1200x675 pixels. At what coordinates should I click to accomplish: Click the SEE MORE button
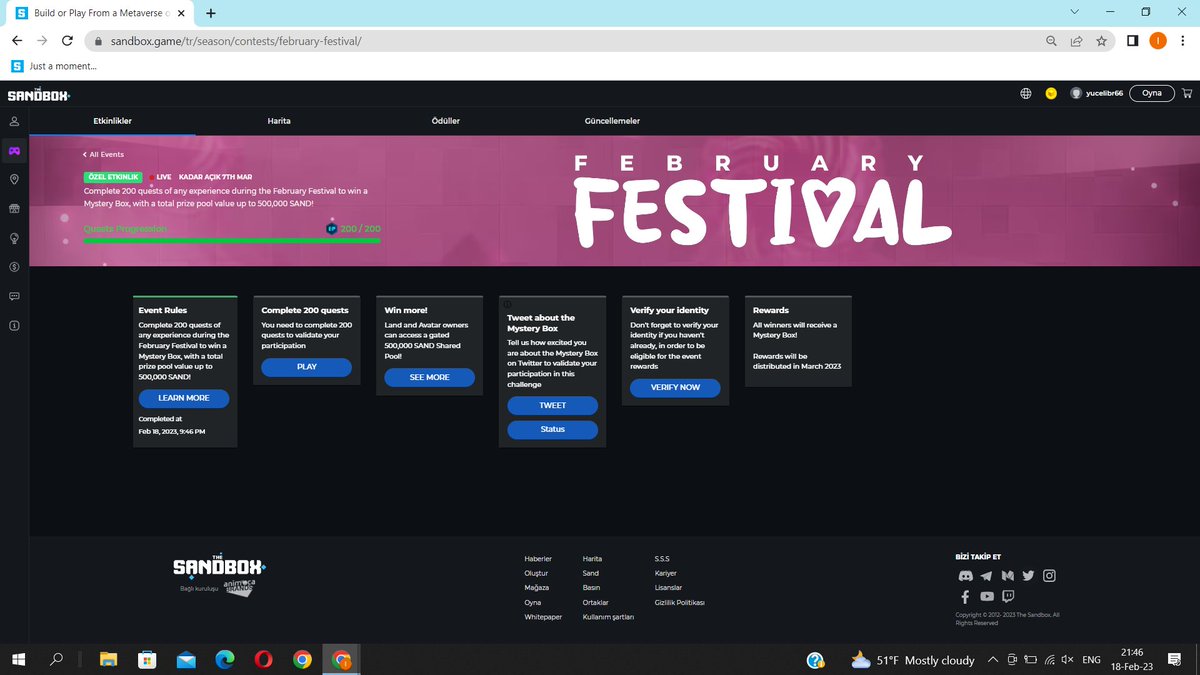[429, 377]
